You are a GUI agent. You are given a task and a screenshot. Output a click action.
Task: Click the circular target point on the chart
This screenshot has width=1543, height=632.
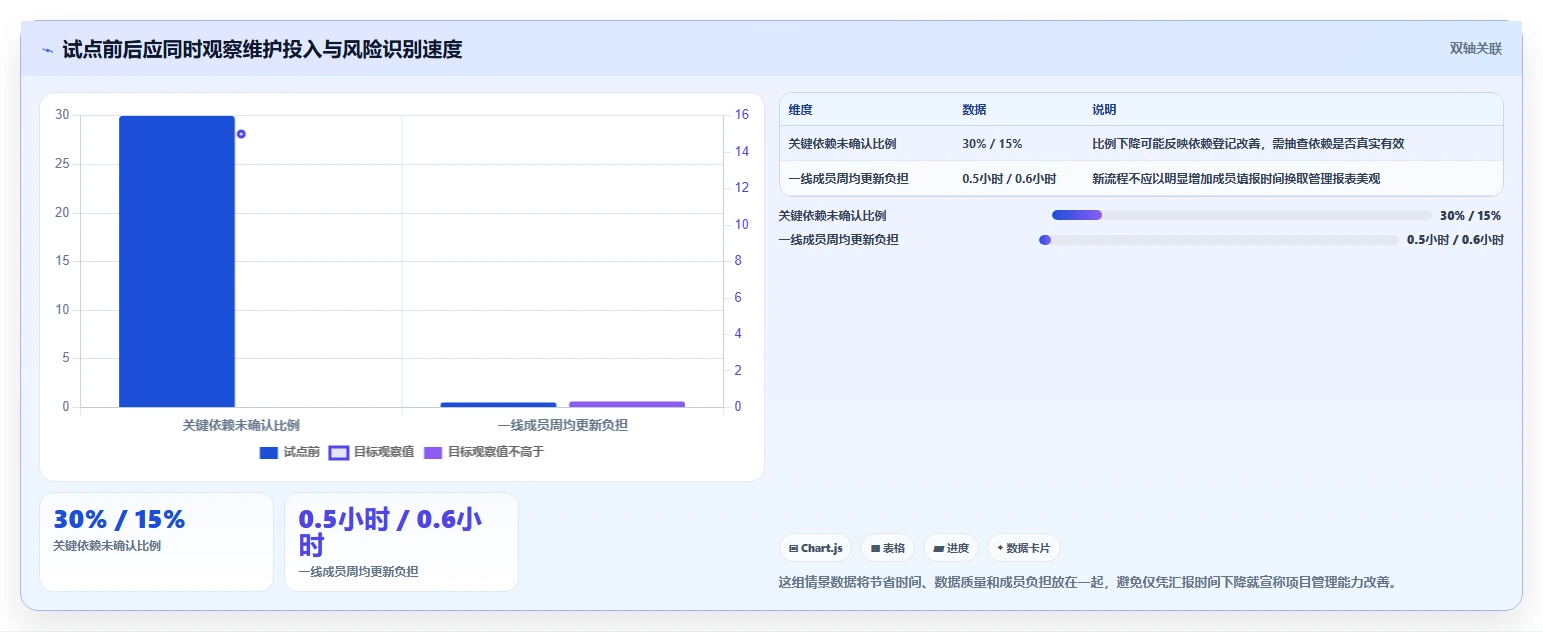pos(241,134)
